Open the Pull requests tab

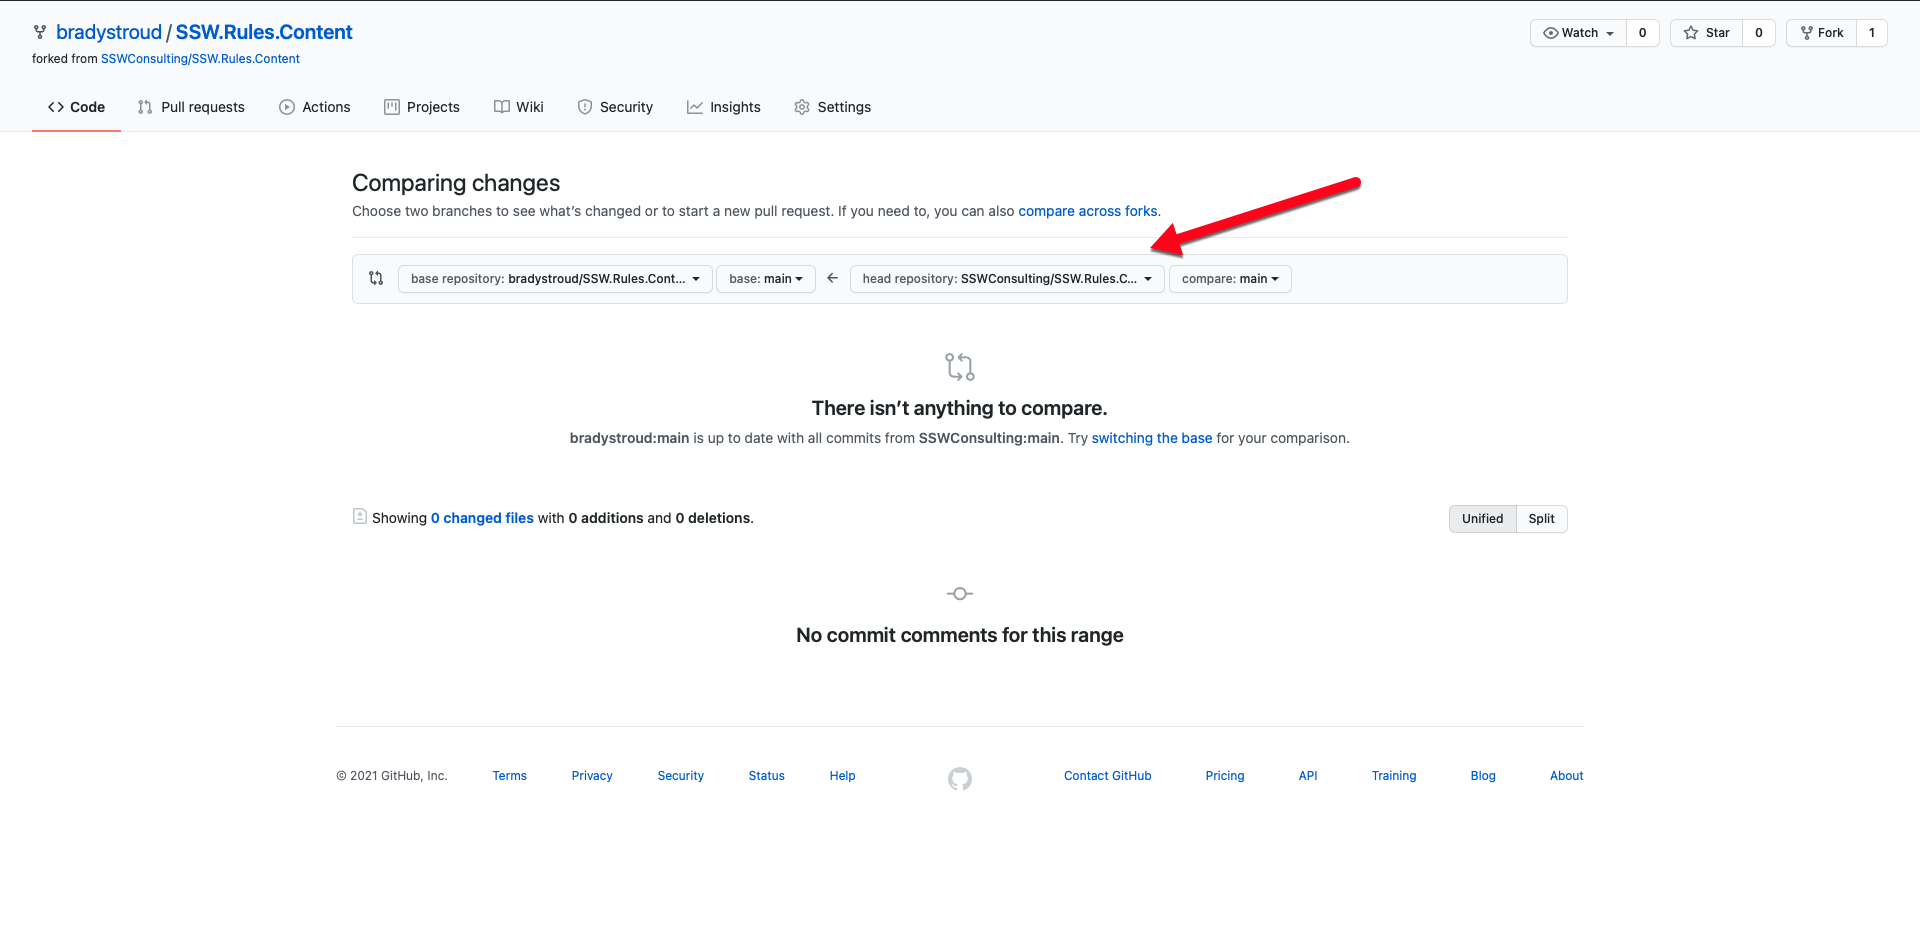[191, 107]
